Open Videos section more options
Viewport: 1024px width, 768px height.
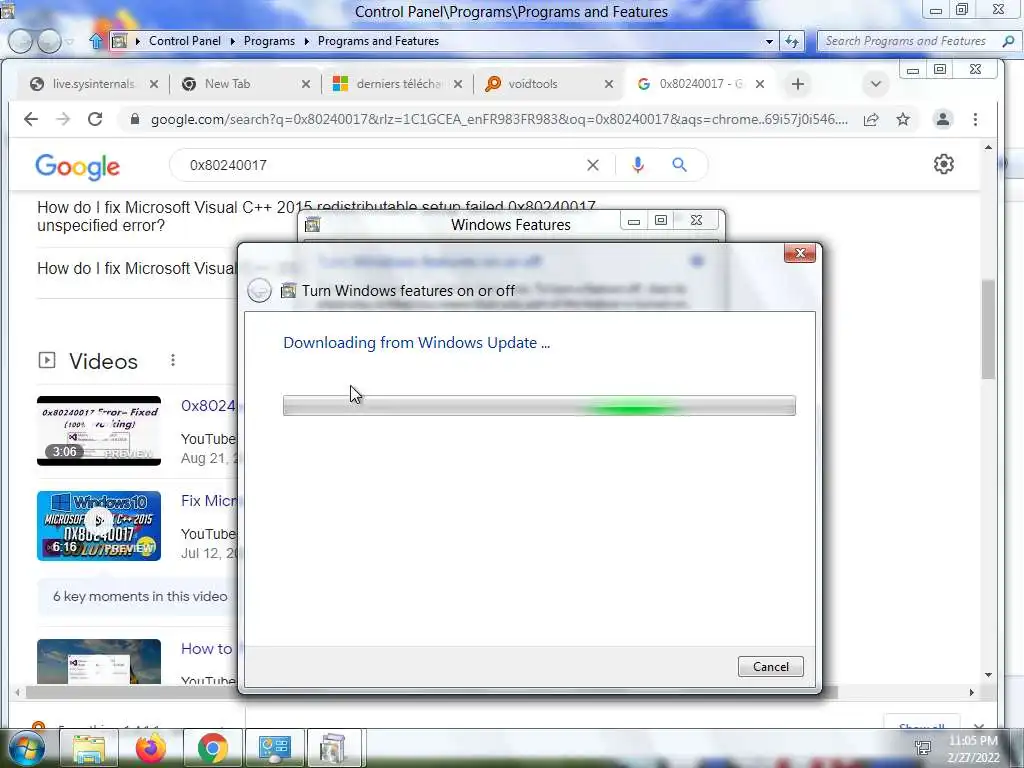click(172, 360)
